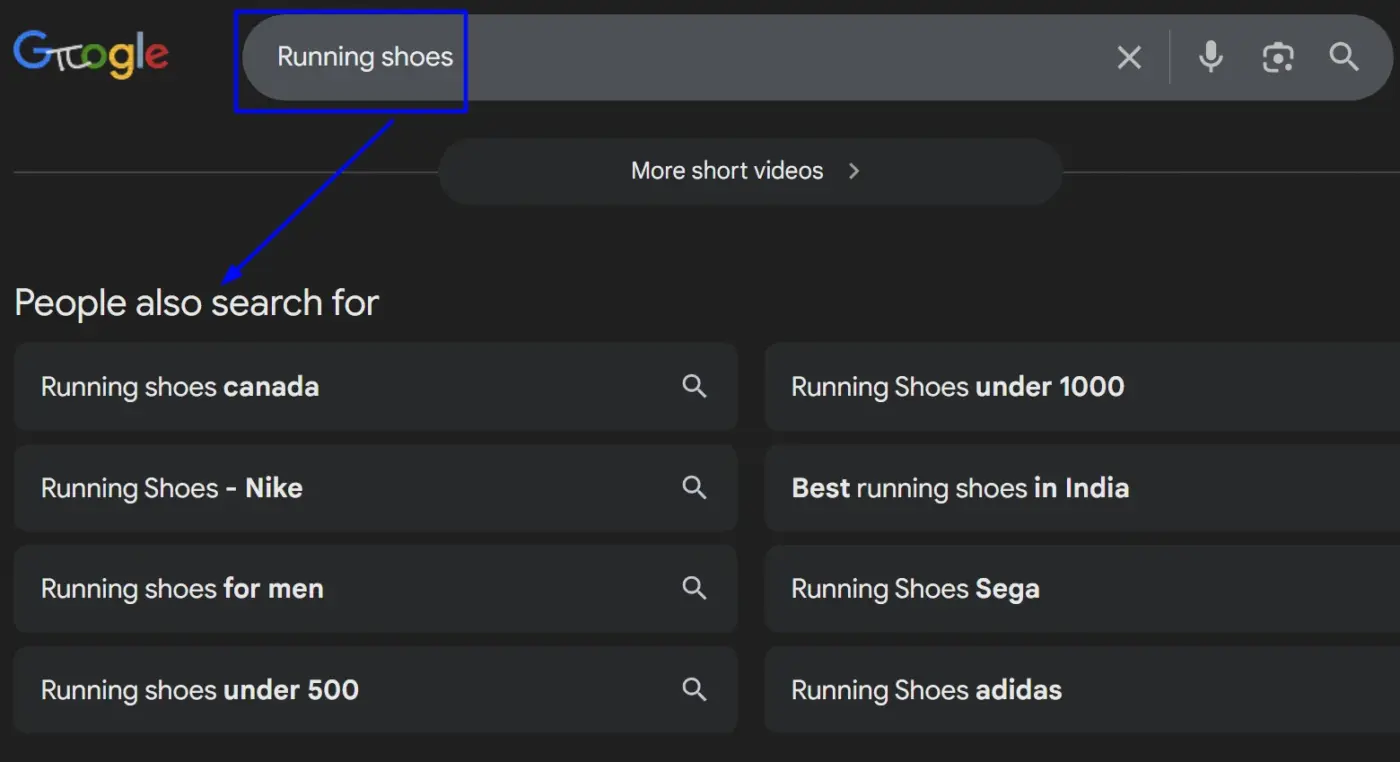Select suggestion Running shoes under 500
This screenshot has height=762, width=1400.
point(375,689)
